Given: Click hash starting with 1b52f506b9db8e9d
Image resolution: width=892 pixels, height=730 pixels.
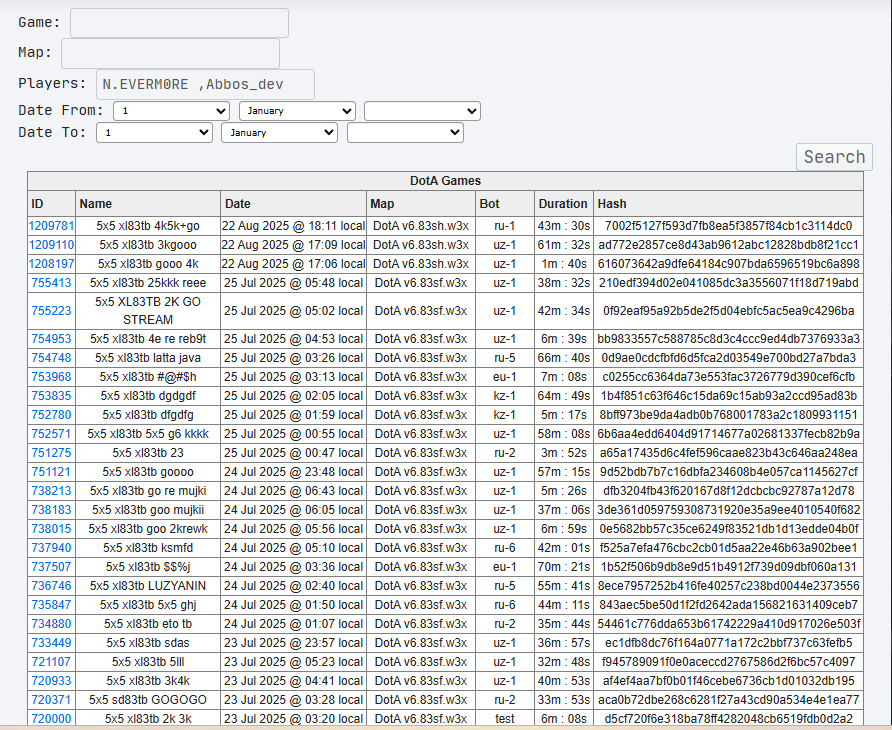Looking at the screenshot, I should 728,567.
